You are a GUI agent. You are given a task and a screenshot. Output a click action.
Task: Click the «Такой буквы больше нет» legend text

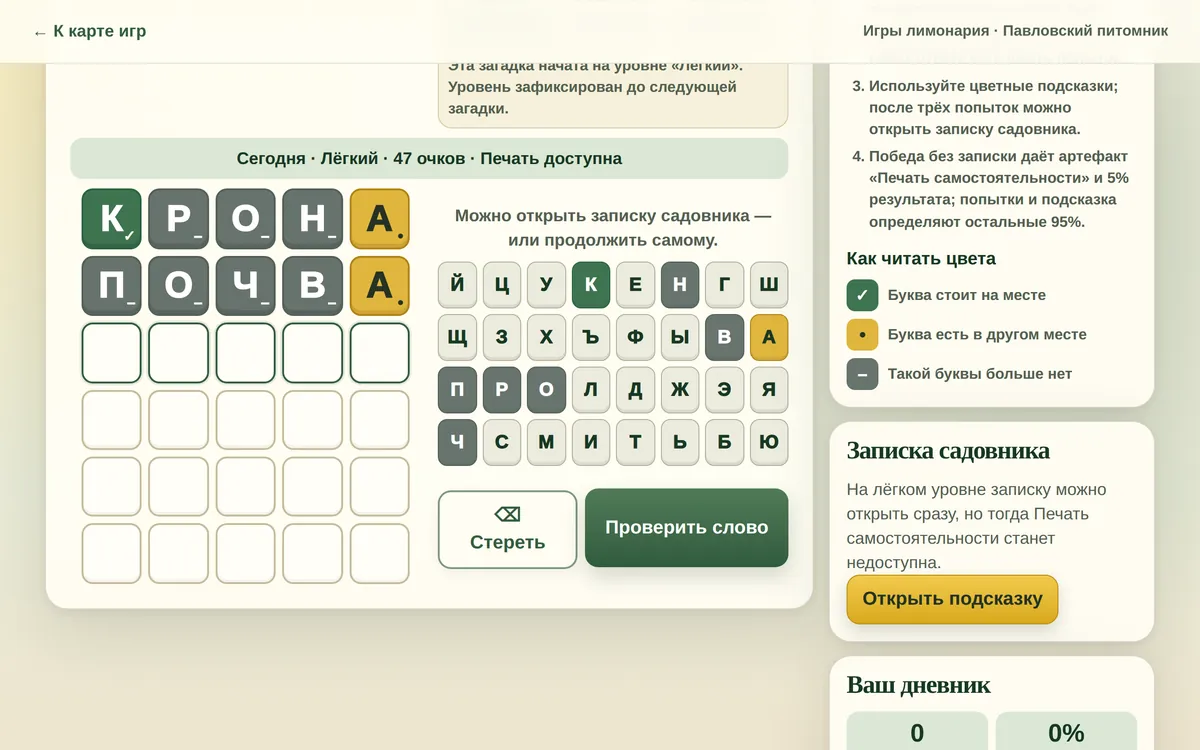point(980,374)
